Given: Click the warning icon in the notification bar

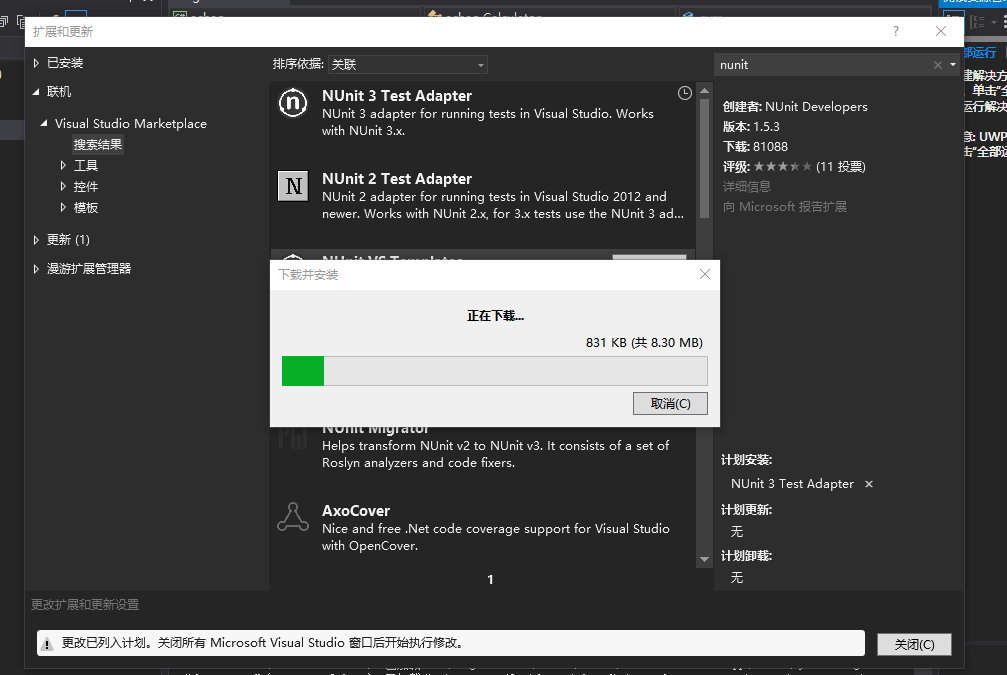Looking at the screenshot, I should point(47,644).
